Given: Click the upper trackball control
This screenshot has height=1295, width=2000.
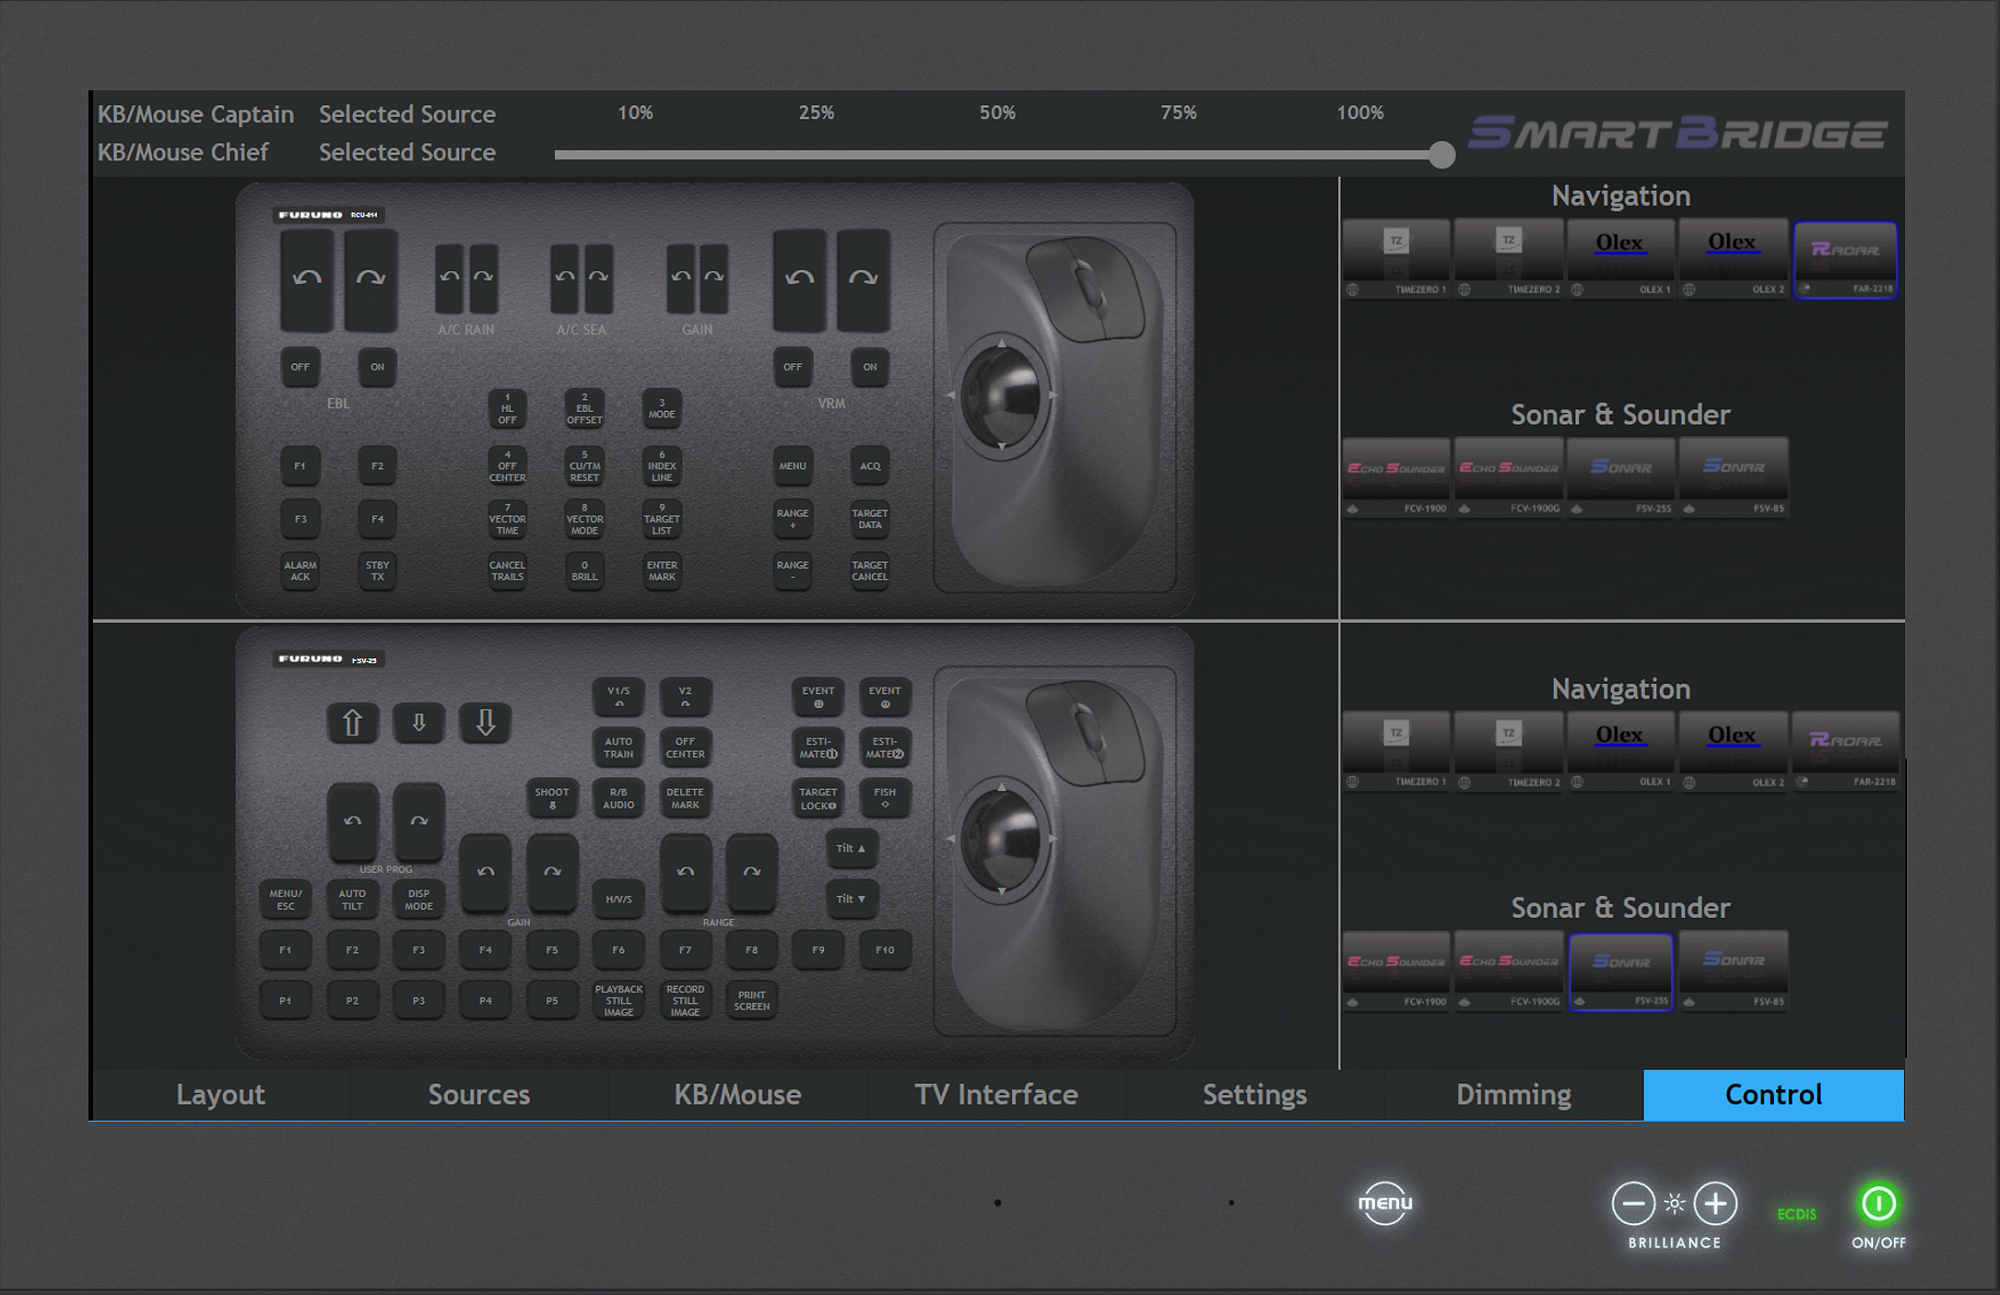Looking at the screenshot, I should pos(1001,395).
